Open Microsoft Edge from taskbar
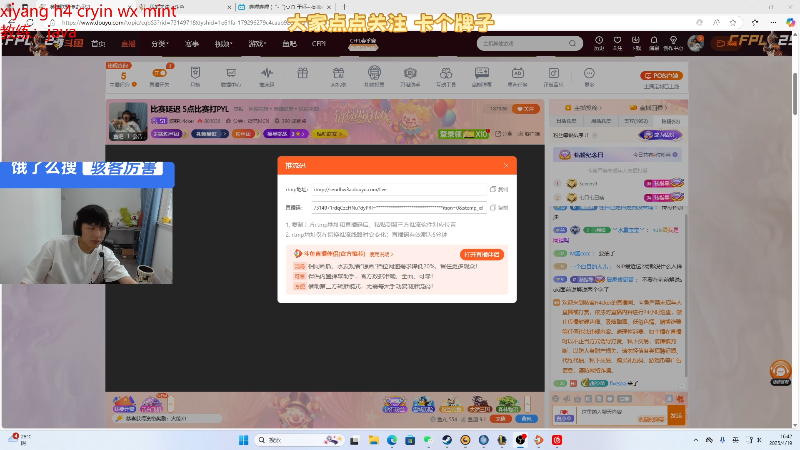Screen dimensions: 800x450 [x=392, y=440]
